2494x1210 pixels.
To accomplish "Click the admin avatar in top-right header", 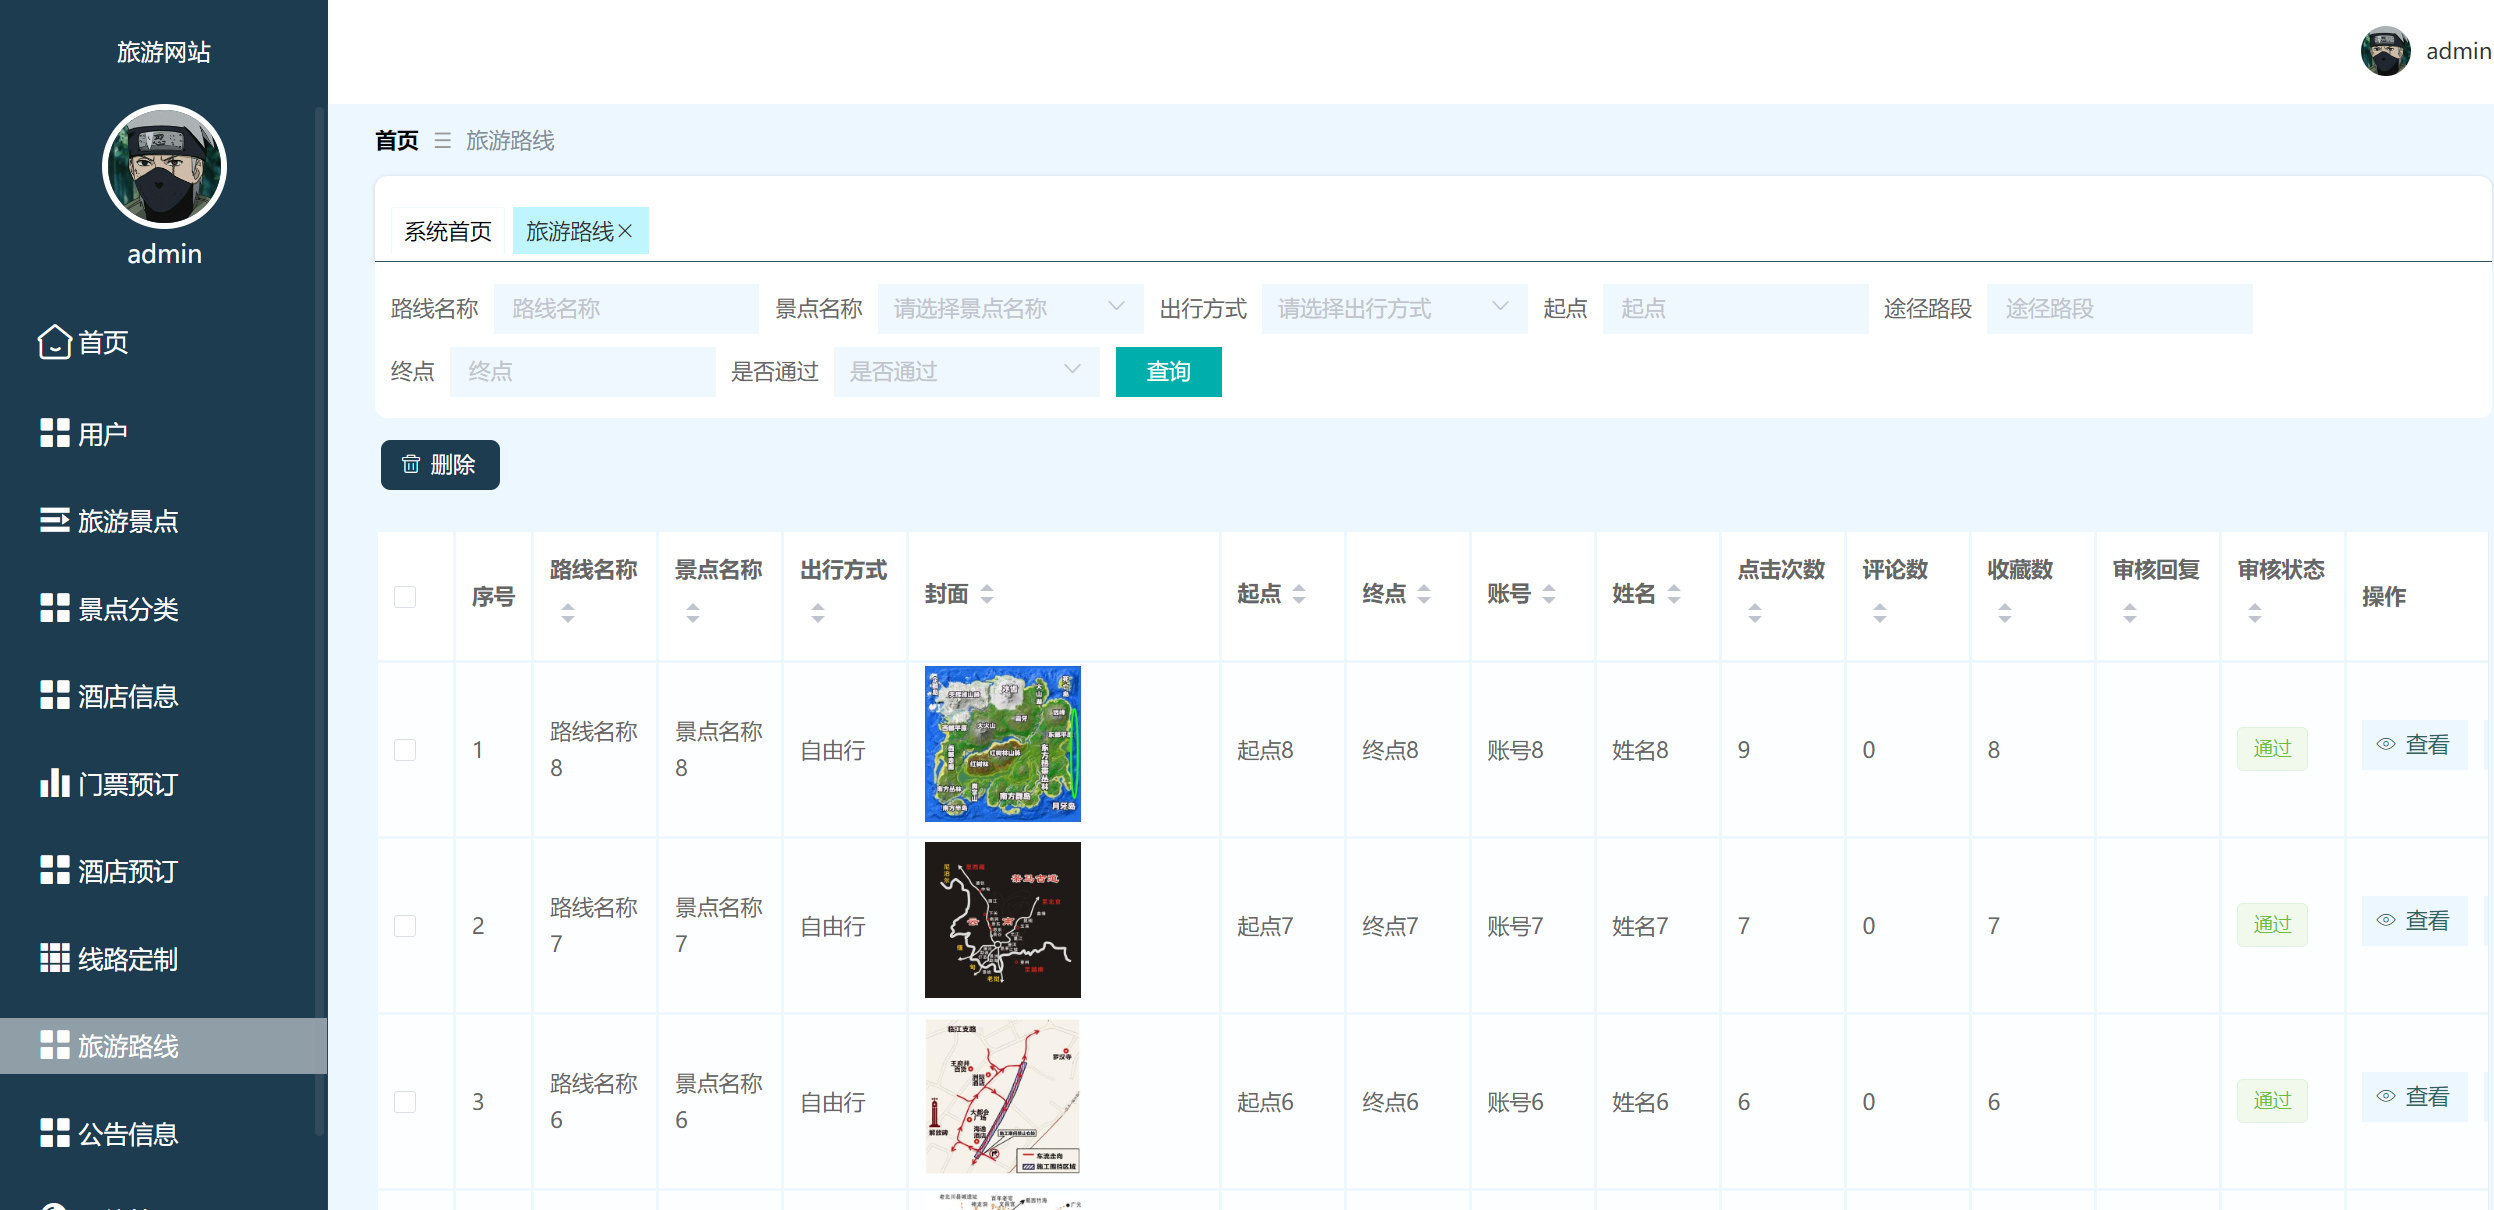I will [2385, 51].
